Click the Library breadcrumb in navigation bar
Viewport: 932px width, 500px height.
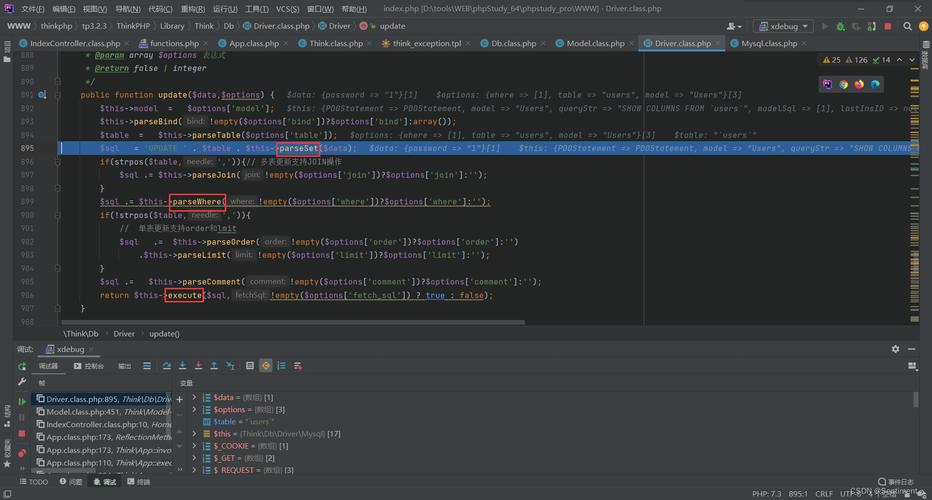(x=172, y=26)
